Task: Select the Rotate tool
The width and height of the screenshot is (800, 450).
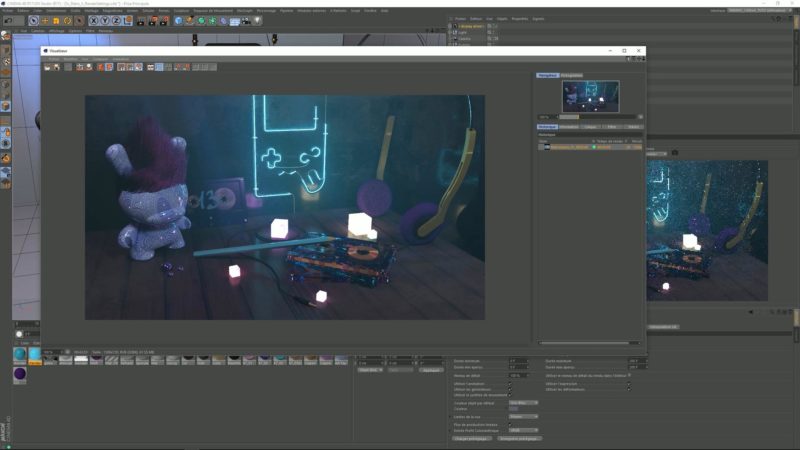Action: (x=67, y=21)
